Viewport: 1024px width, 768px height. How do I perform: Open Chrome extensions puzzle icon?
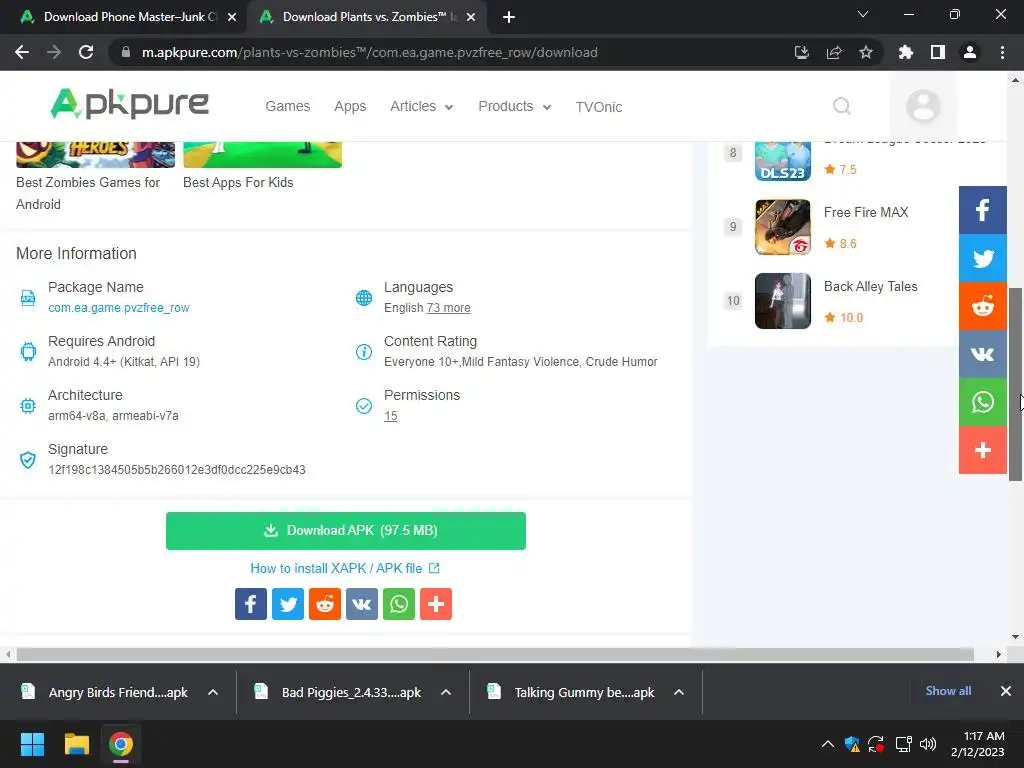pos(905,52)
